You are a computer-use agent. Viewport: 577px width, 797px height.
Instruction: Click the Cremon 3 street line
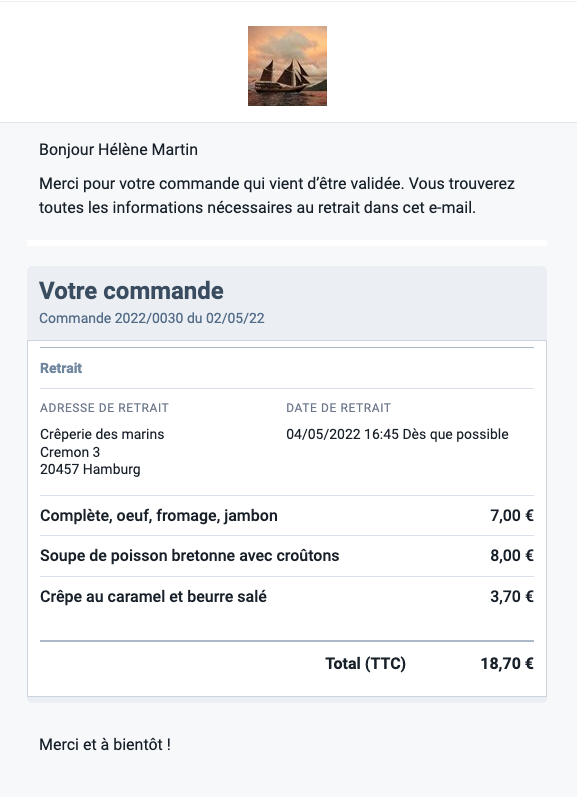[x=70, y=452]
